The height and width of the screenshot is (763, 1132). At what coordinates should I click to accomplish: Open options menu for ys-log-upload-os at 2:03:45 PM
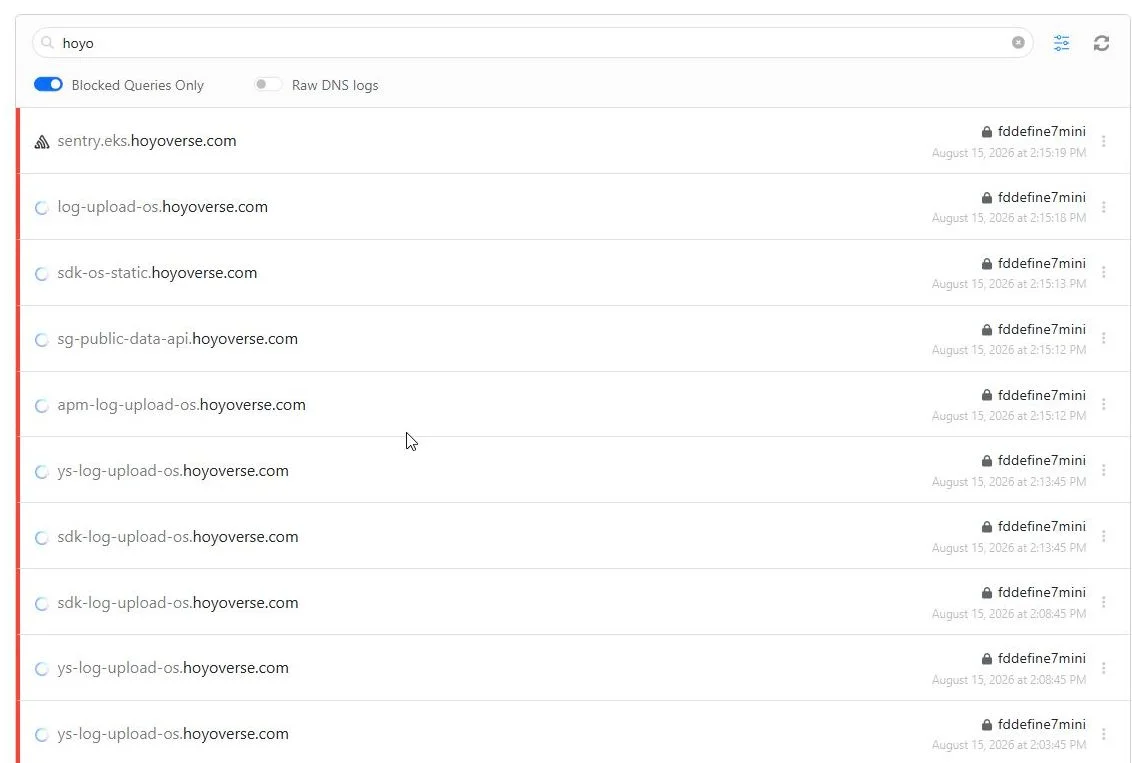point(1103,733)
